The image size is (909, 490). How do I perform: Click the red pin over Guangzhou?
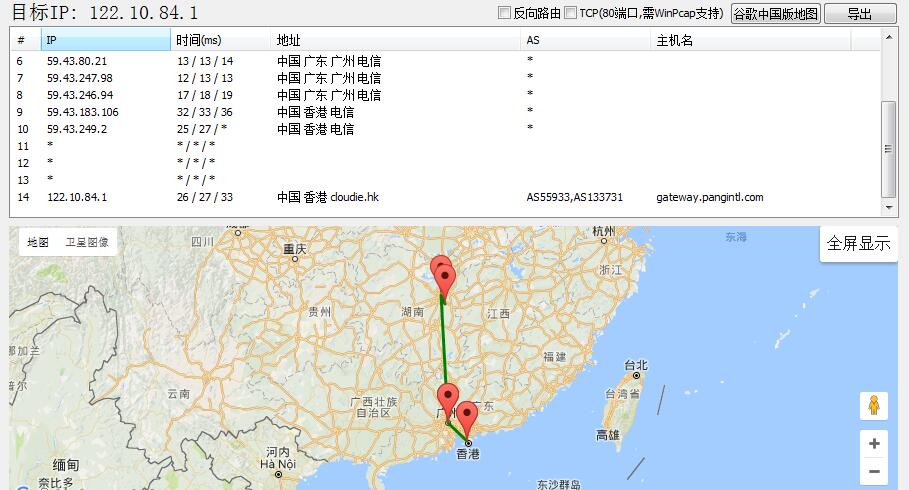(x=448, y=399)
